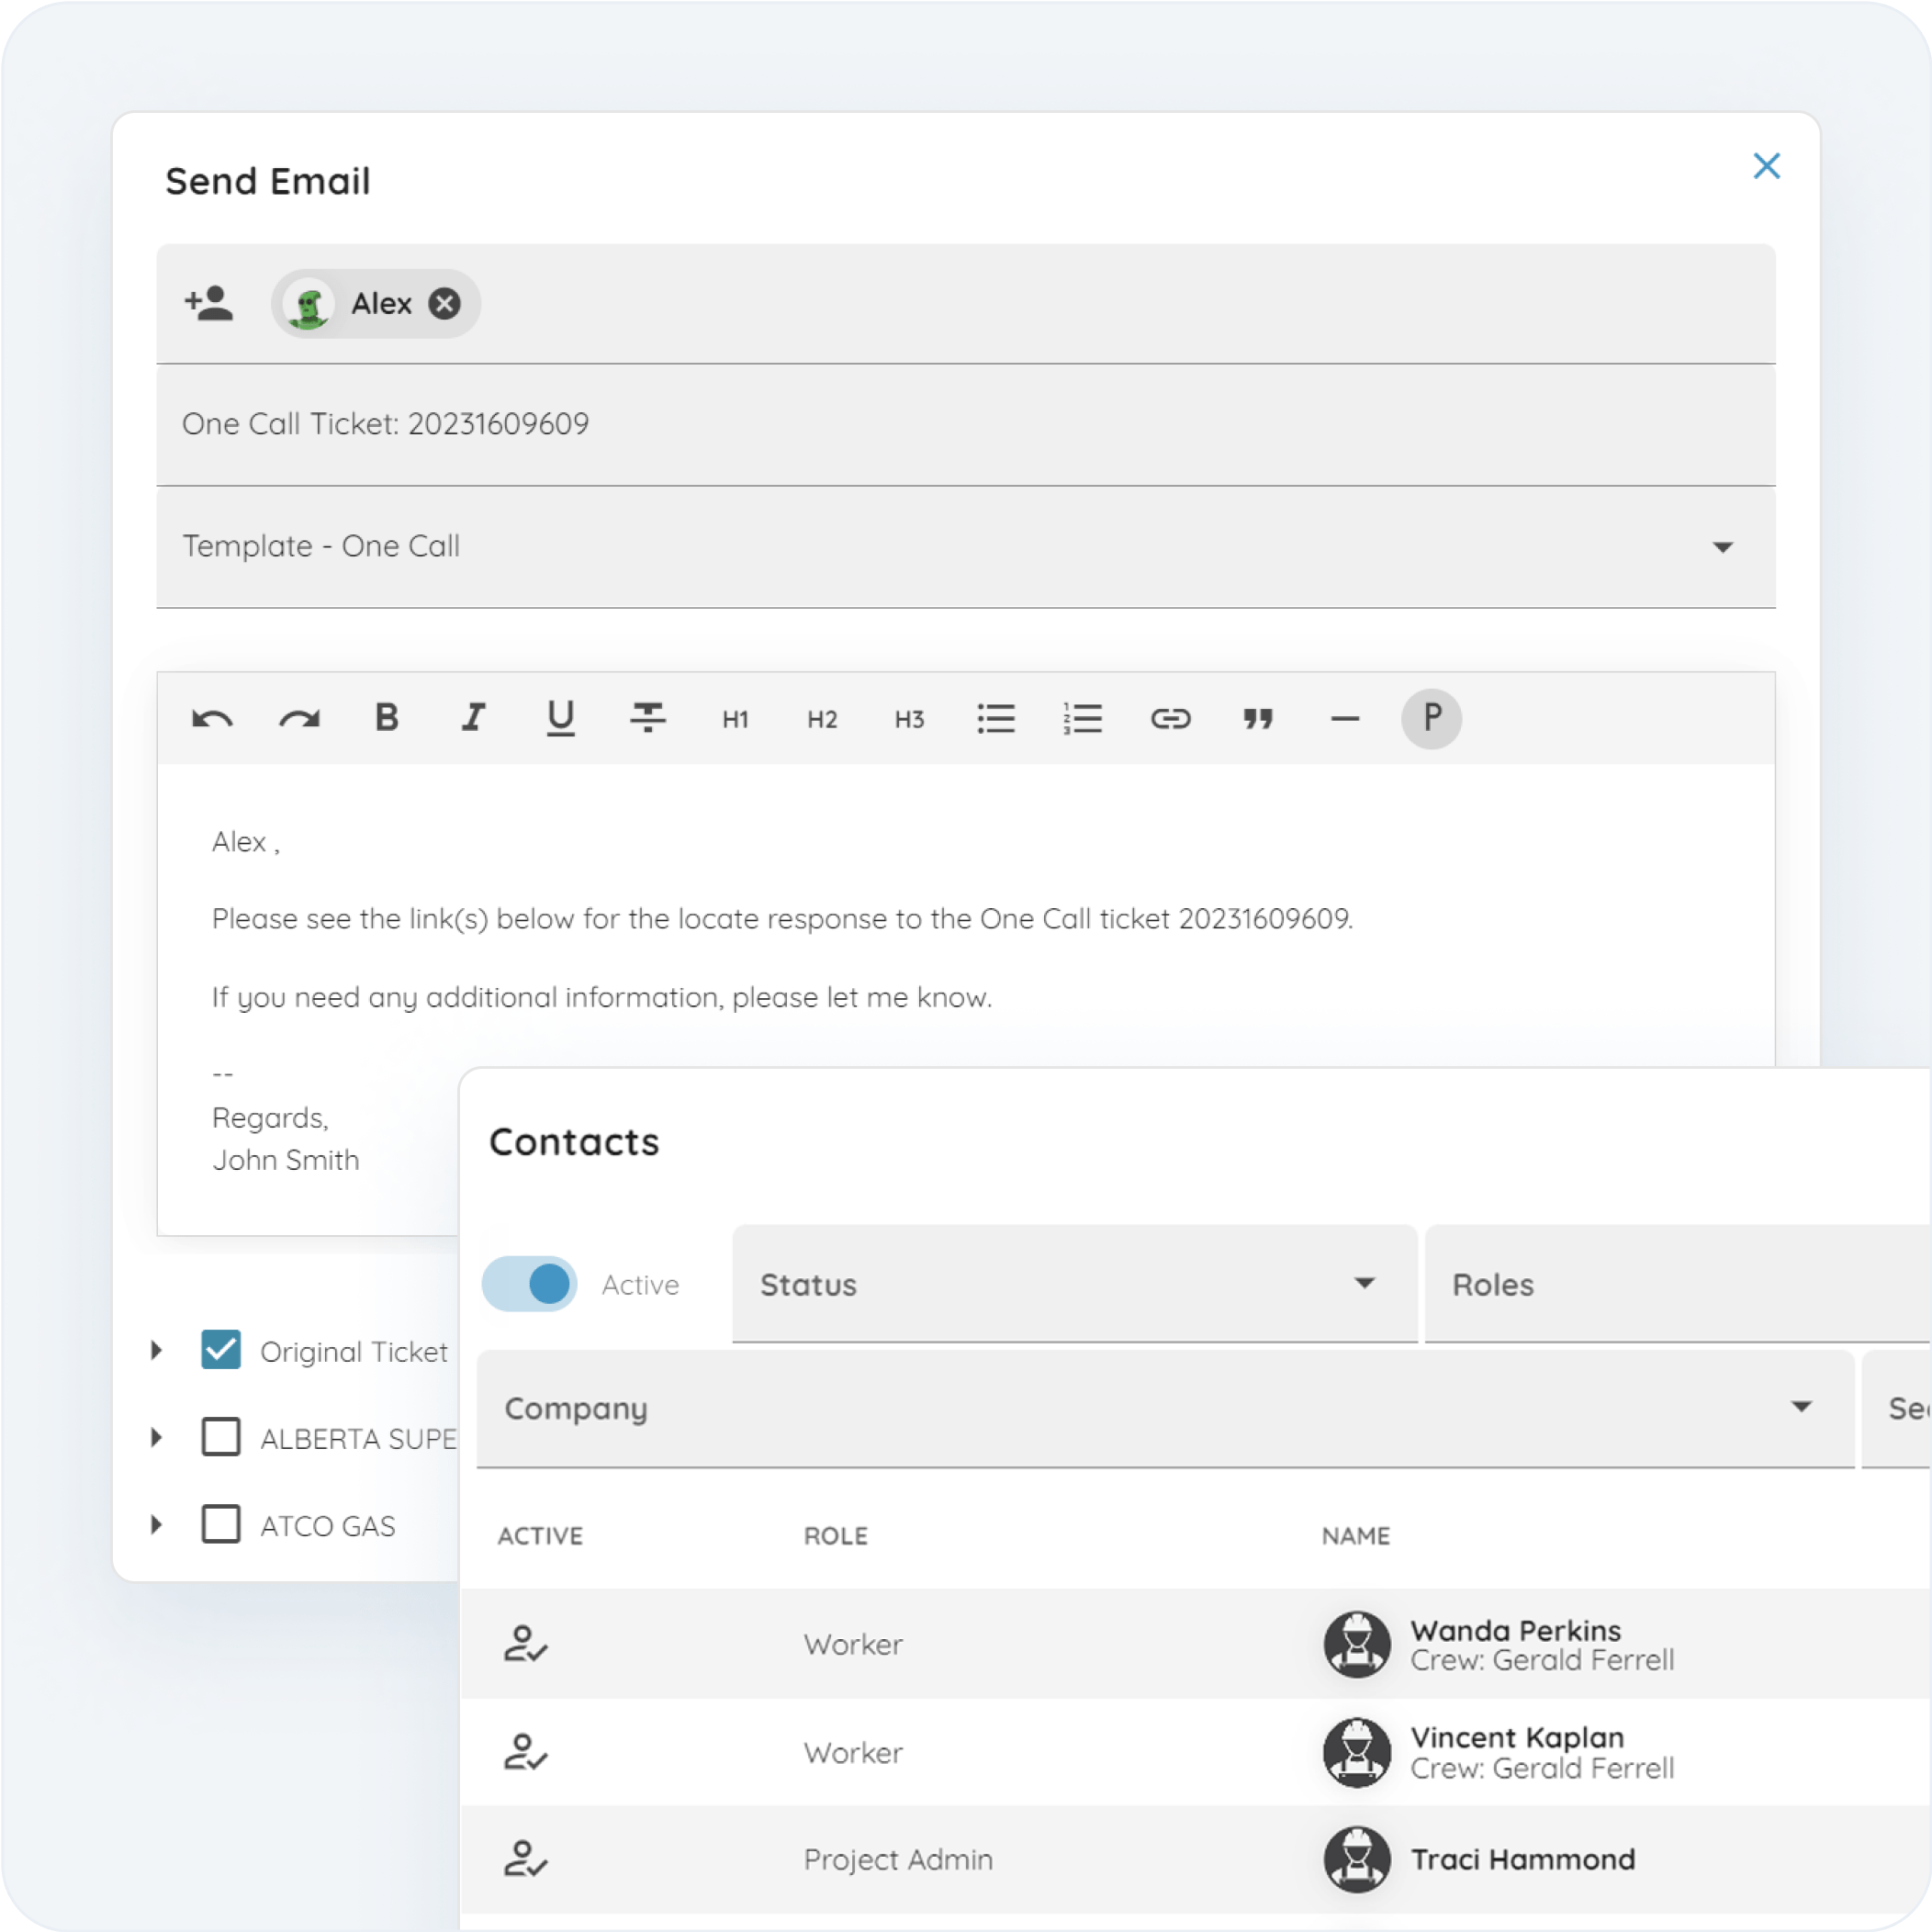
Task: Insert a hyperlink with the link icon
Action: point(1170,718)
